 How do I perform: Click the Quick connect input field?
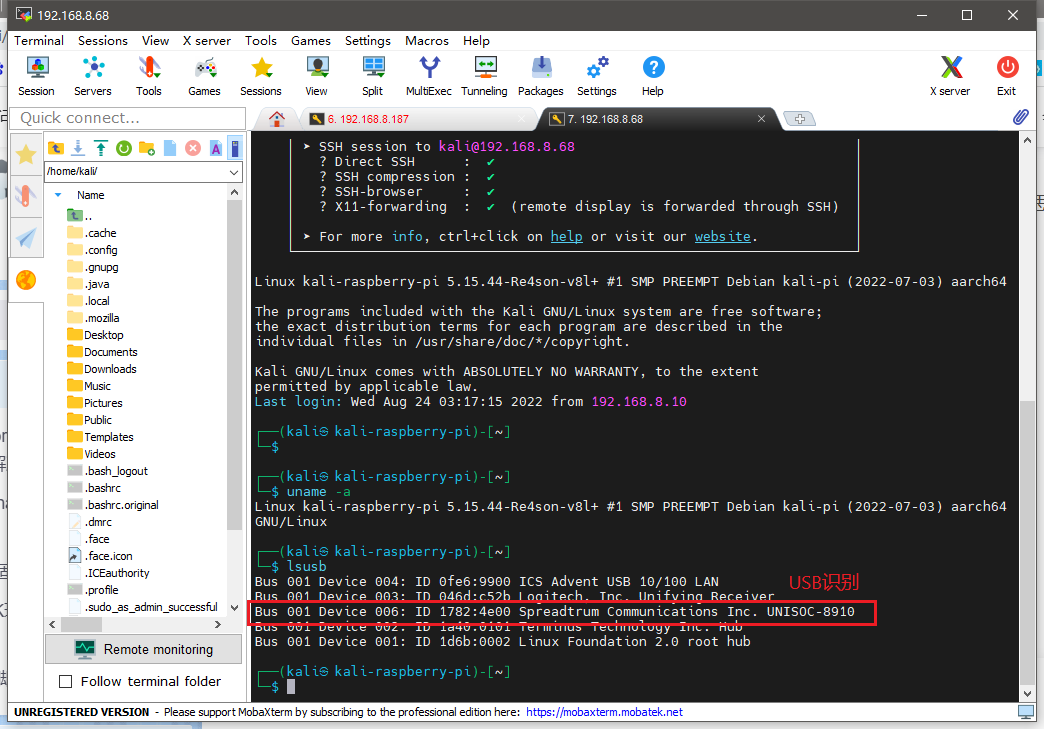128,118
